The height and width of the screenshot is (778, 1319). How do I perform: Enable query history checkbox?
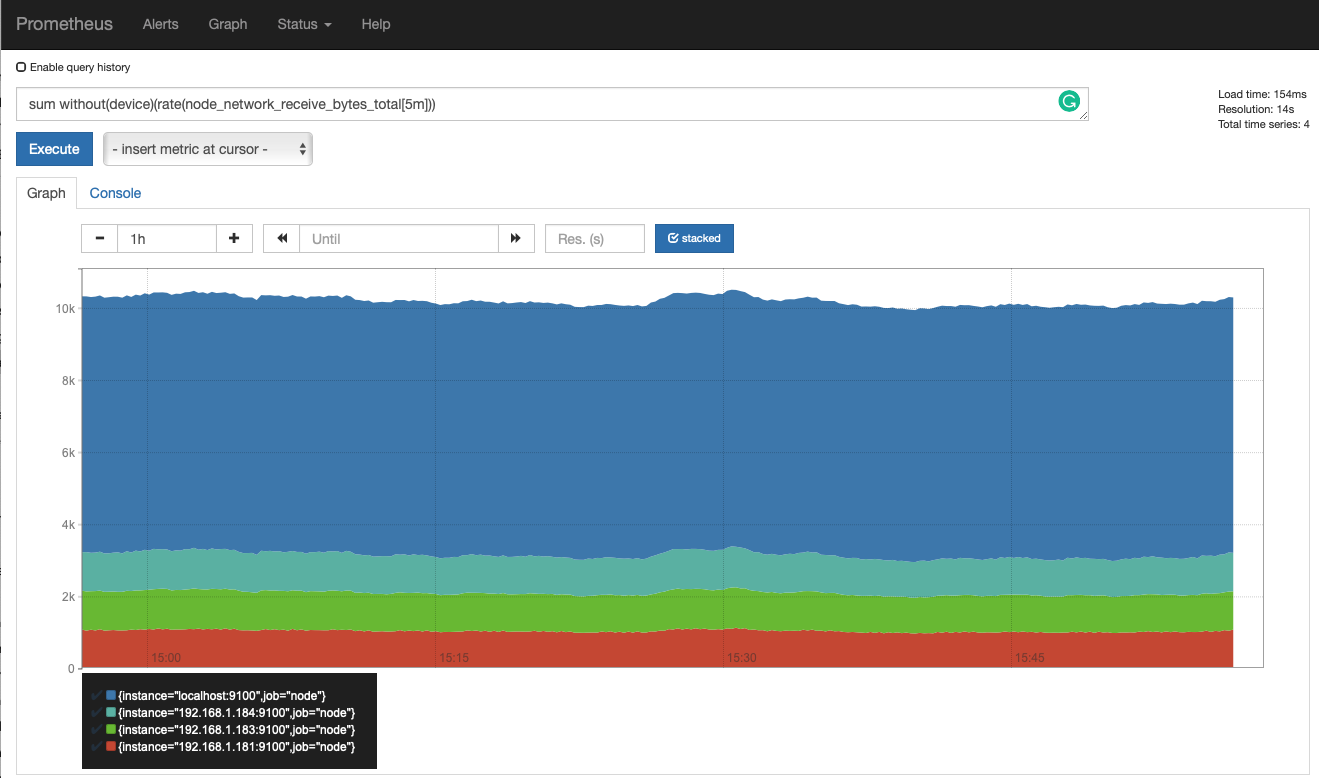pyautogui.click(x=22, y=68)
